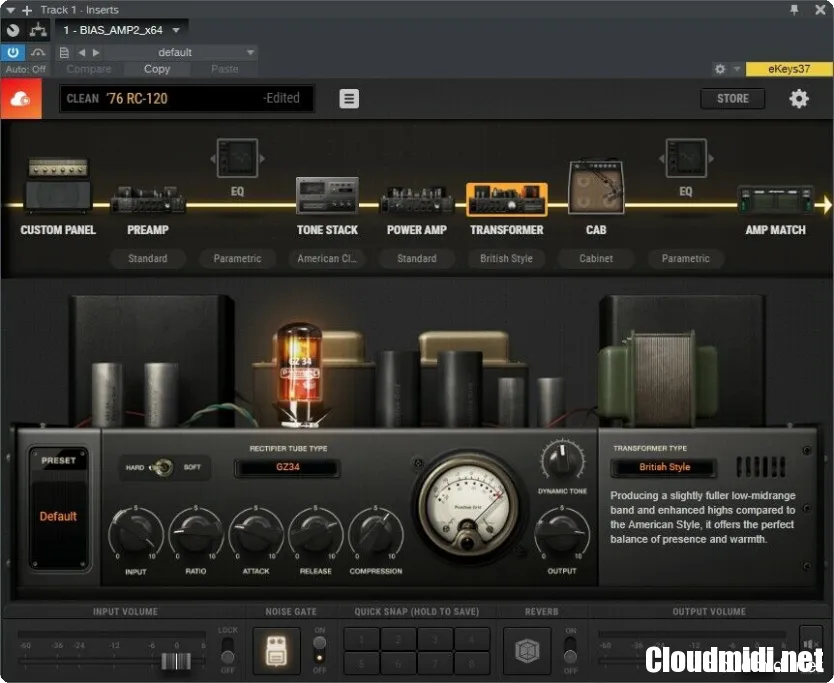Select the American tone stack type label
Image resolution: width=834 pixels, height=683 pixels.
click(x=327, y=258)
